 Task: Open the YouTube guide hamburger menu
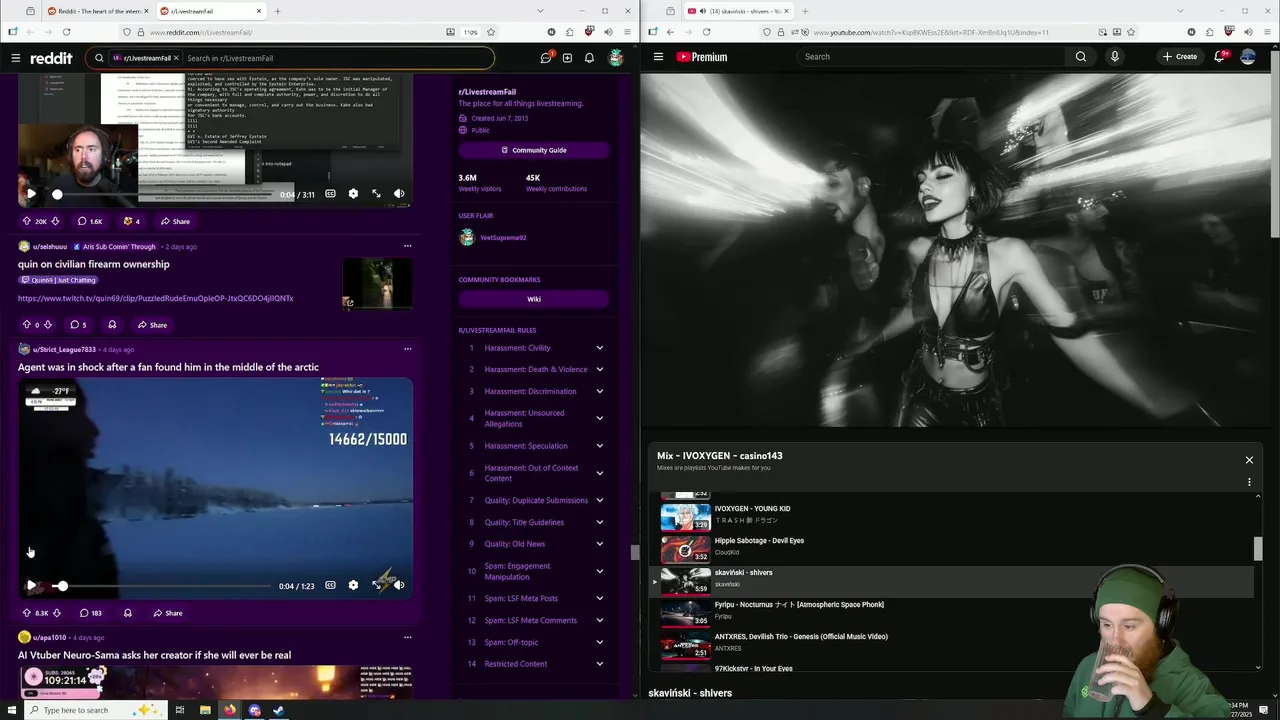click(658, 57)
